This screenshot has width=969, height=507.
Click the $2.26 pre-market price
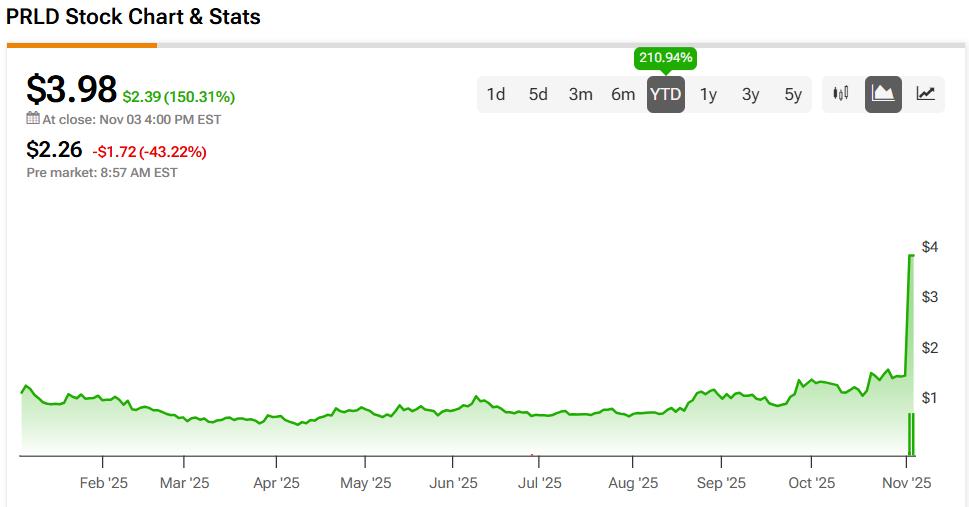[55, 151]
